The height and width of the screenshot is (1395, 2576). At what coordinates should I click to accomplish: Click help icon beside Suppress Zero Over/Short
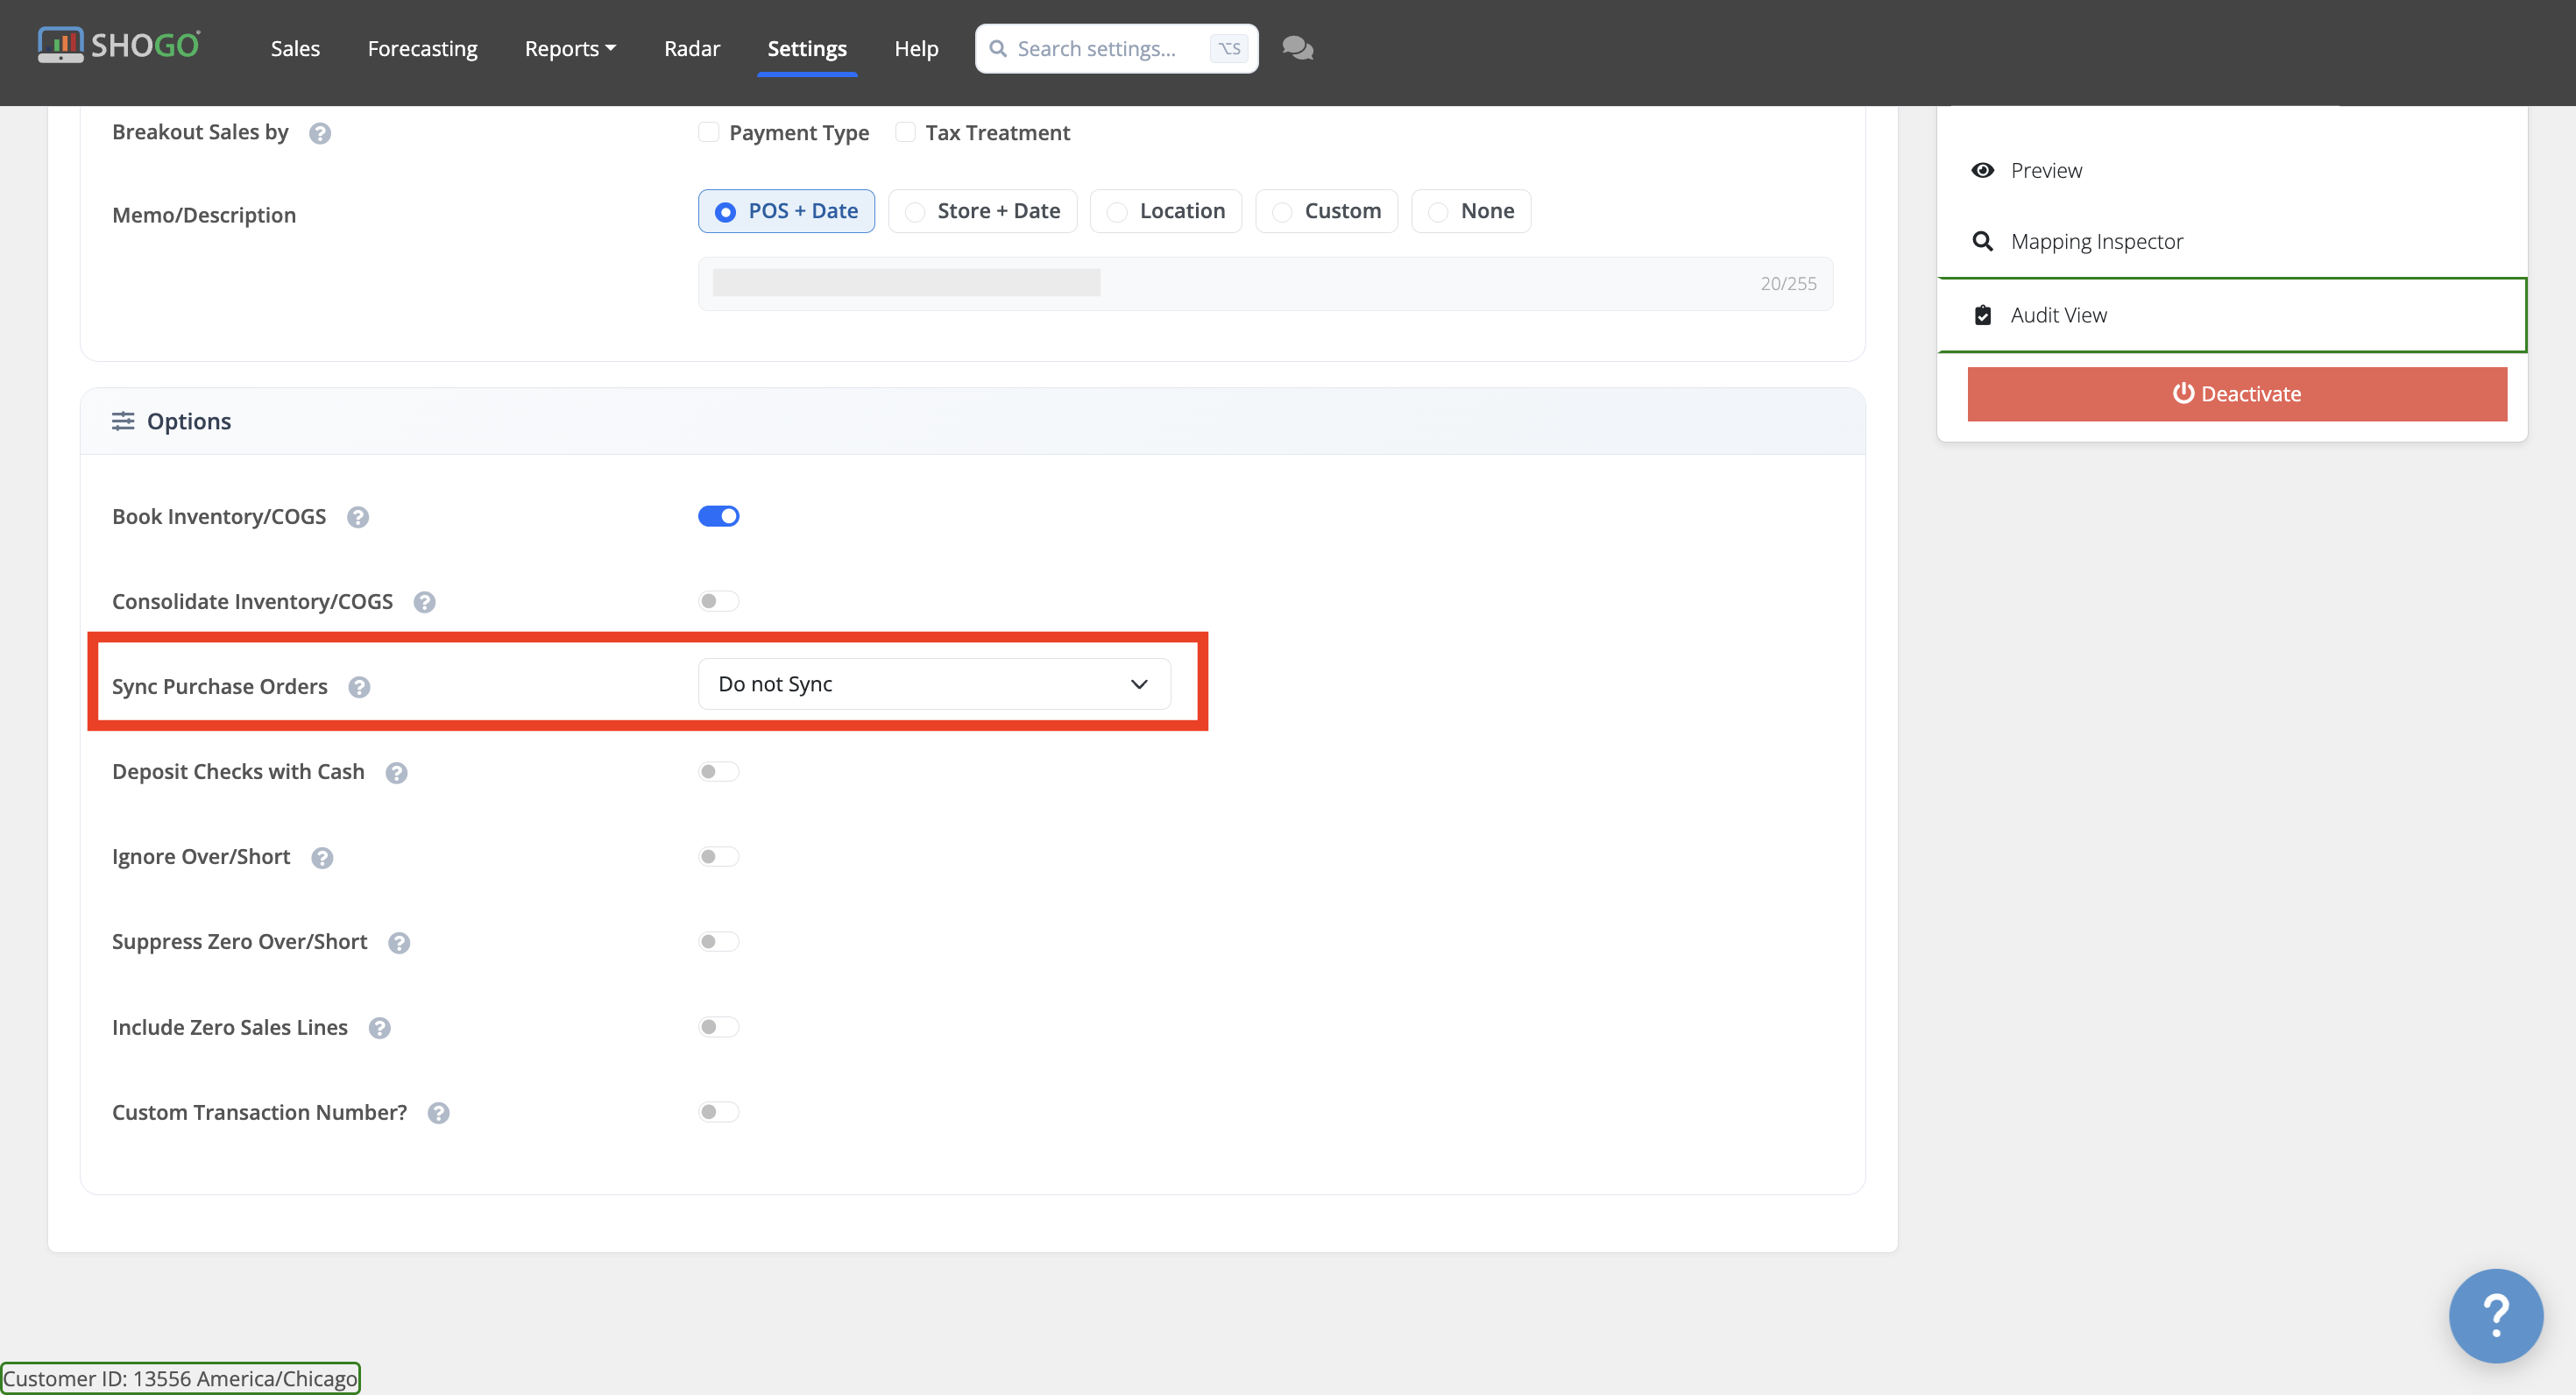(399, 942)
